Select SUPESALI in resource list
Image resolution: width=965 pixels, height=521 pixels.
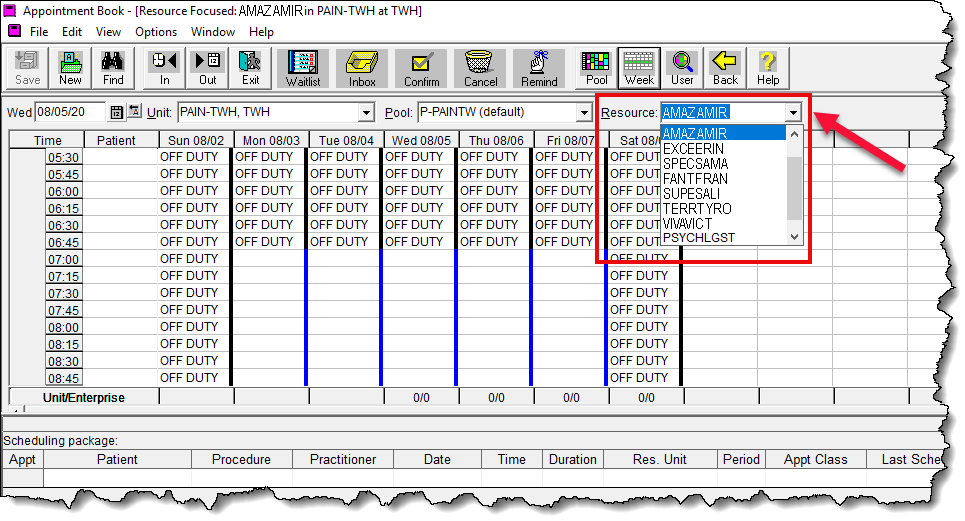point(723,194)
